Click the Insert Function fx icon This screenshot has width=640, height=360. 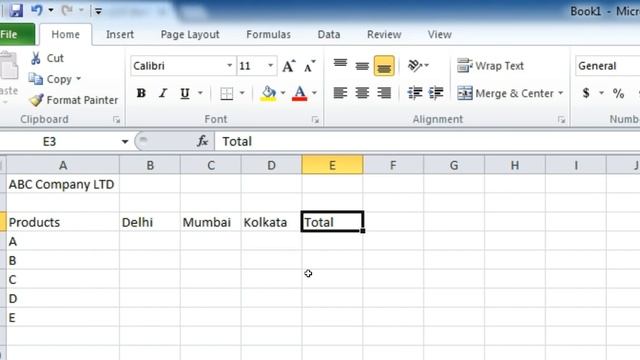[203, 142]
